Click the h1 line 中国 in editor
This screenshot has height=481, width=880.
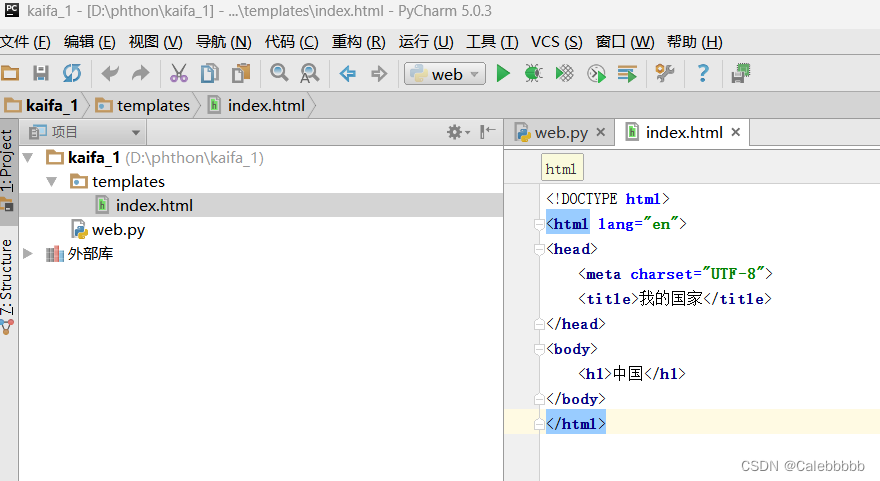pos(632,374)
